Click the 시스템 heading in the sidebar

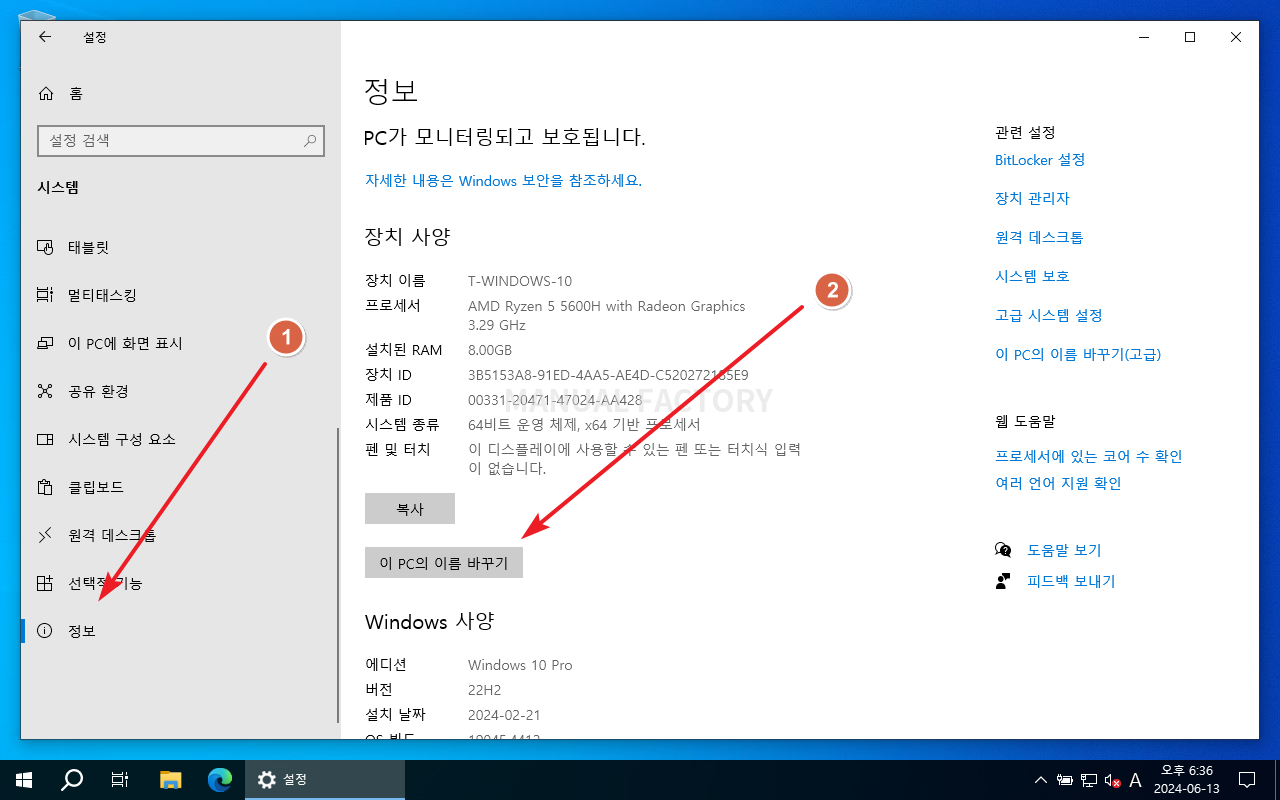[x=58, y=188]
